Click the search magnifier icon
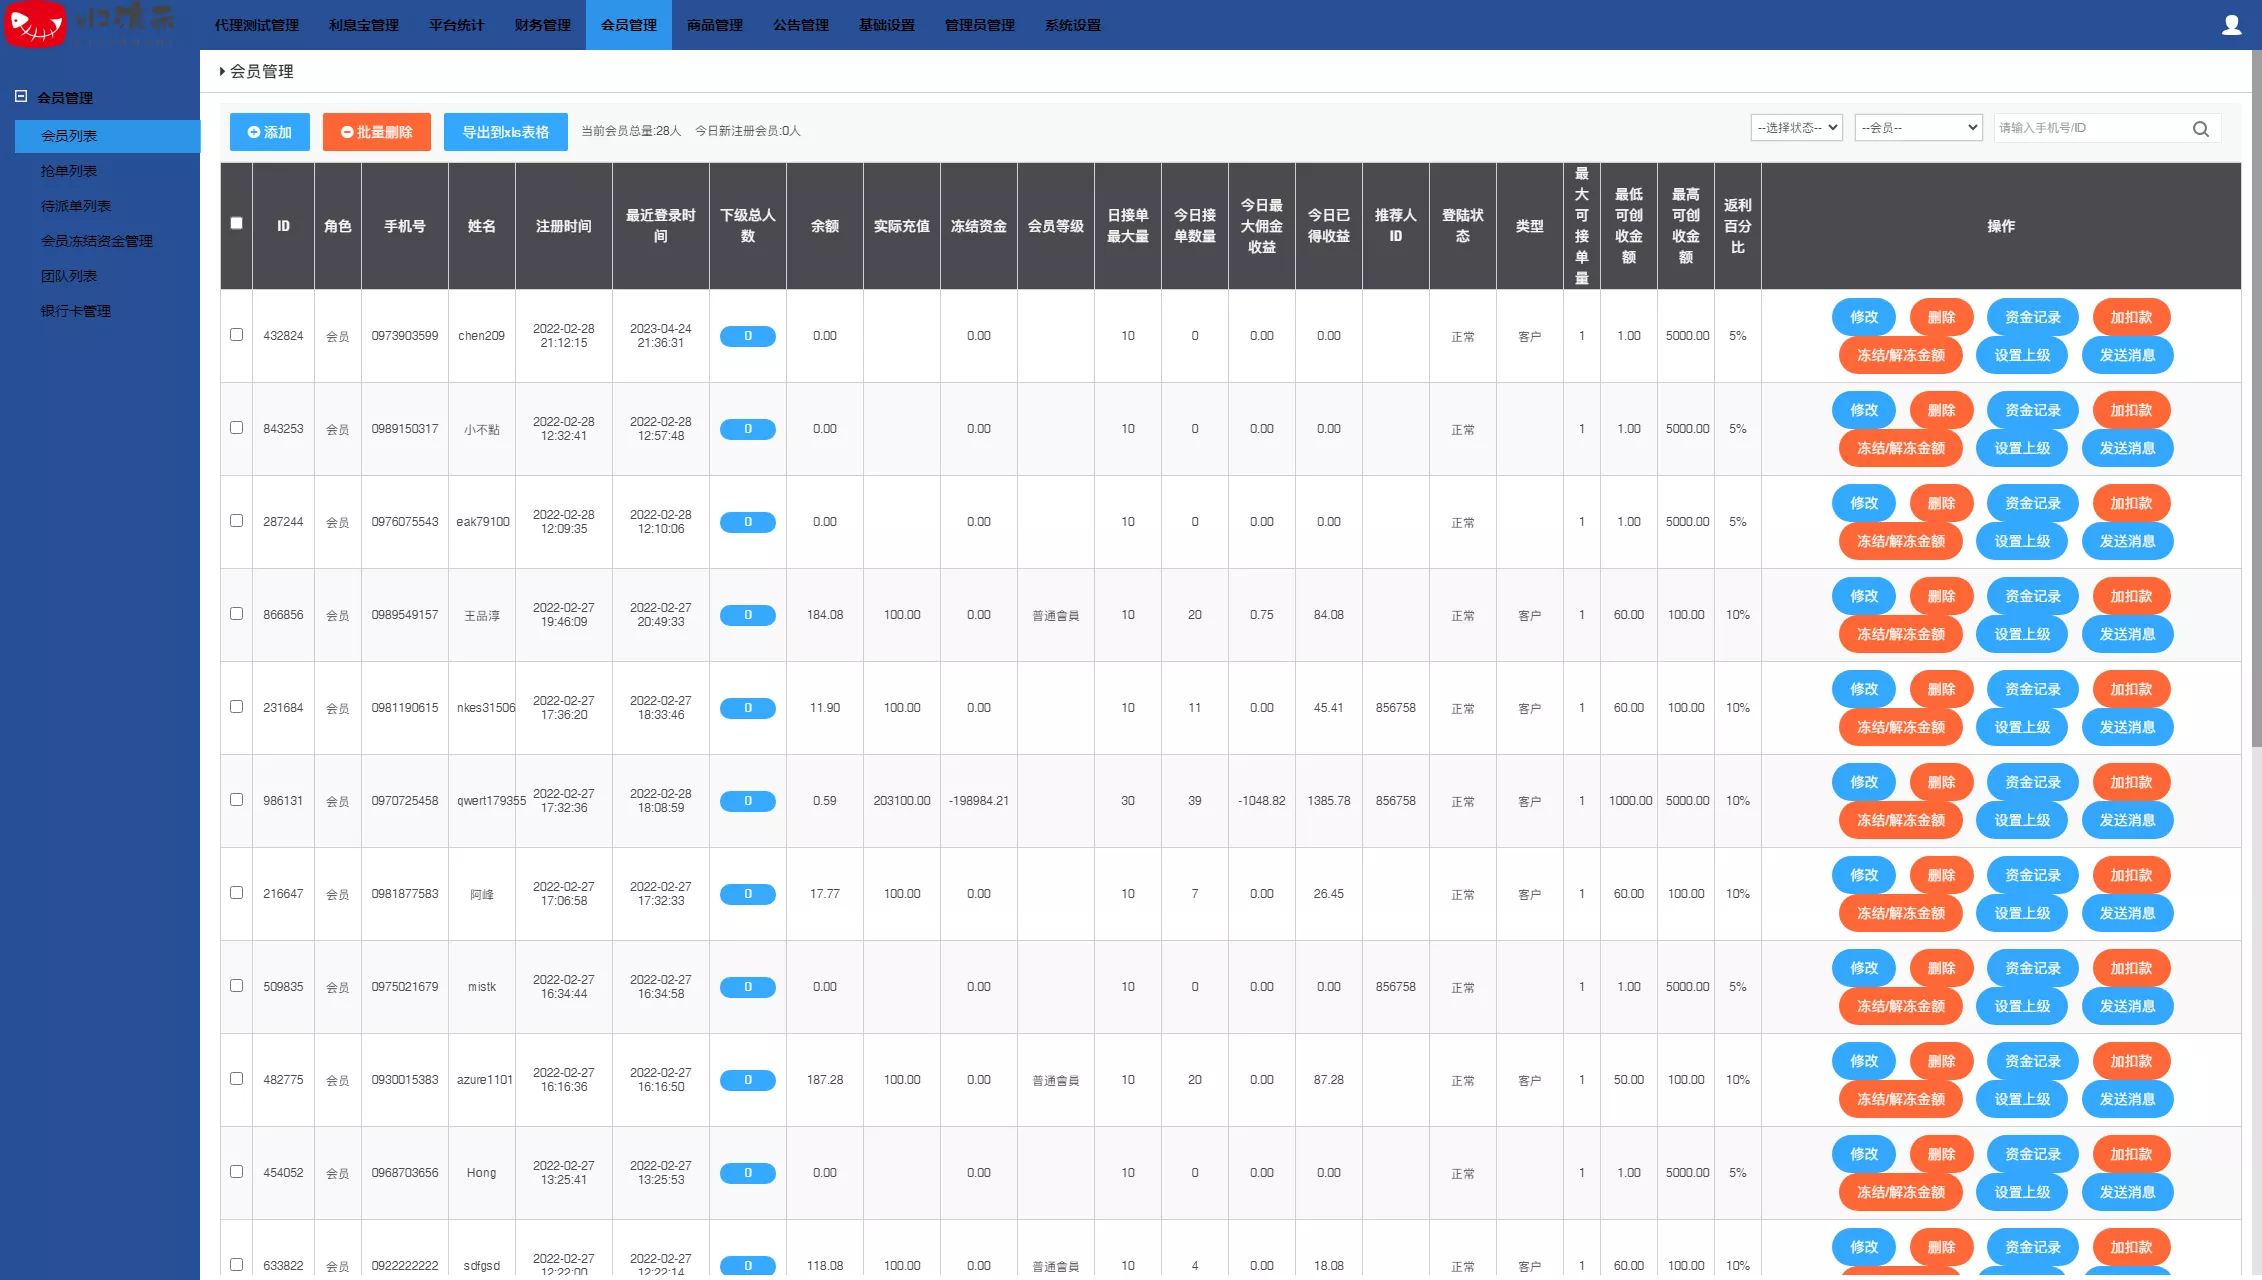Screen dimensions: 2262x1280 point(2200,129)
